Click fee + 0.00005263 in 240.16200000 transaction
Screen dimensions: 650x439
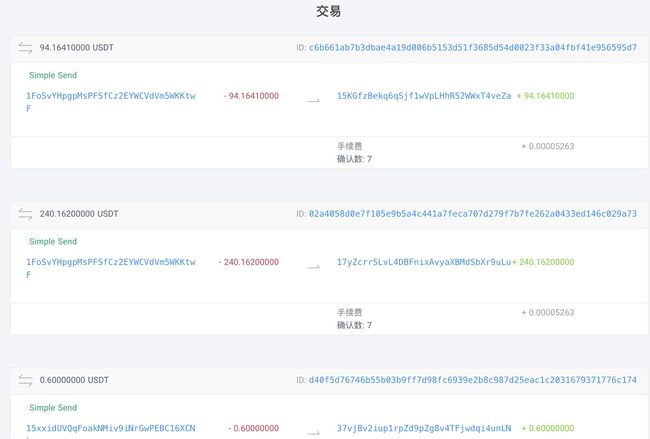point(548,313)
